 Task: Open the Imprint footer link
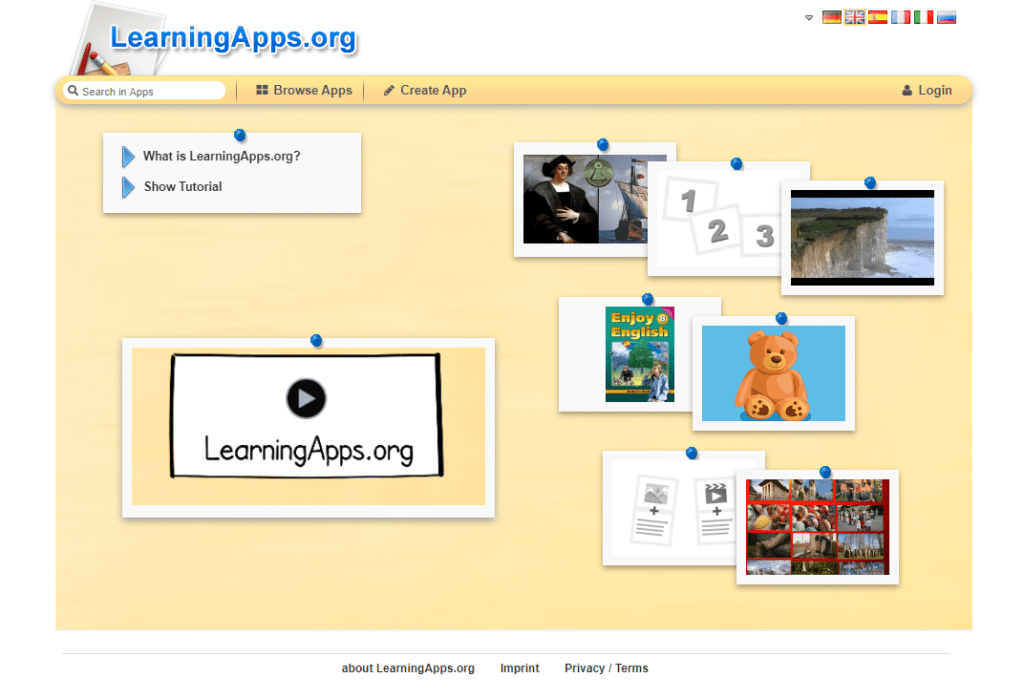tap(520, 668)
